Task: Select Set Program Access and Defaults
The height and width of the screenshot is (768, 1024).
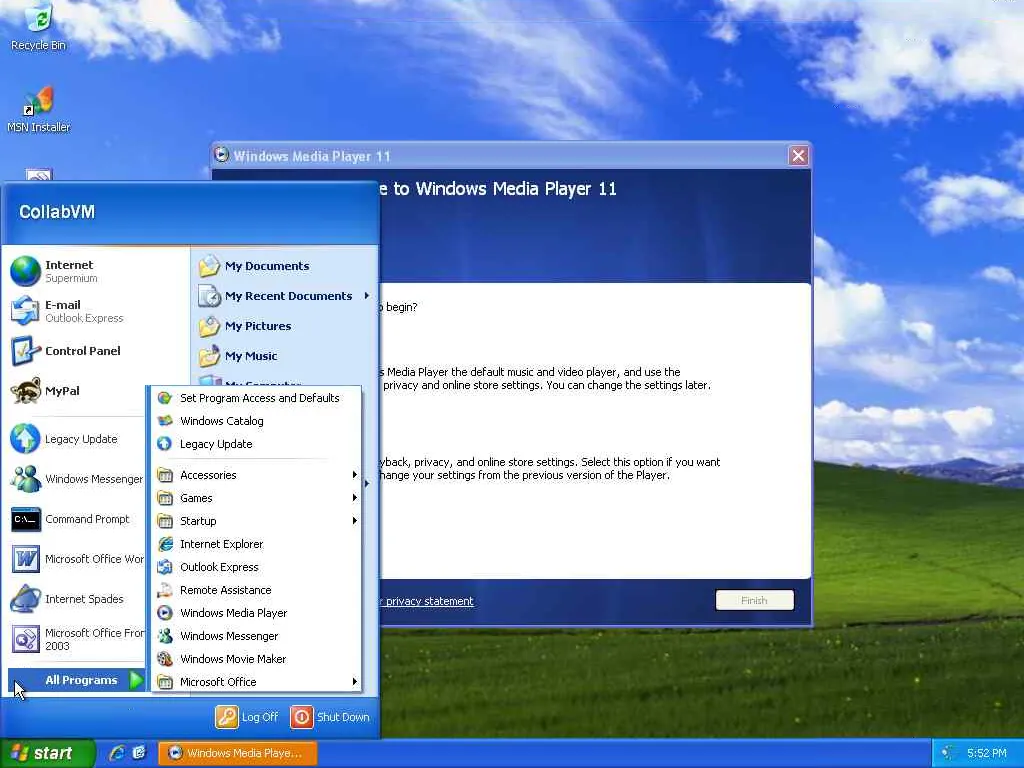Action: (x=256, y=398)
